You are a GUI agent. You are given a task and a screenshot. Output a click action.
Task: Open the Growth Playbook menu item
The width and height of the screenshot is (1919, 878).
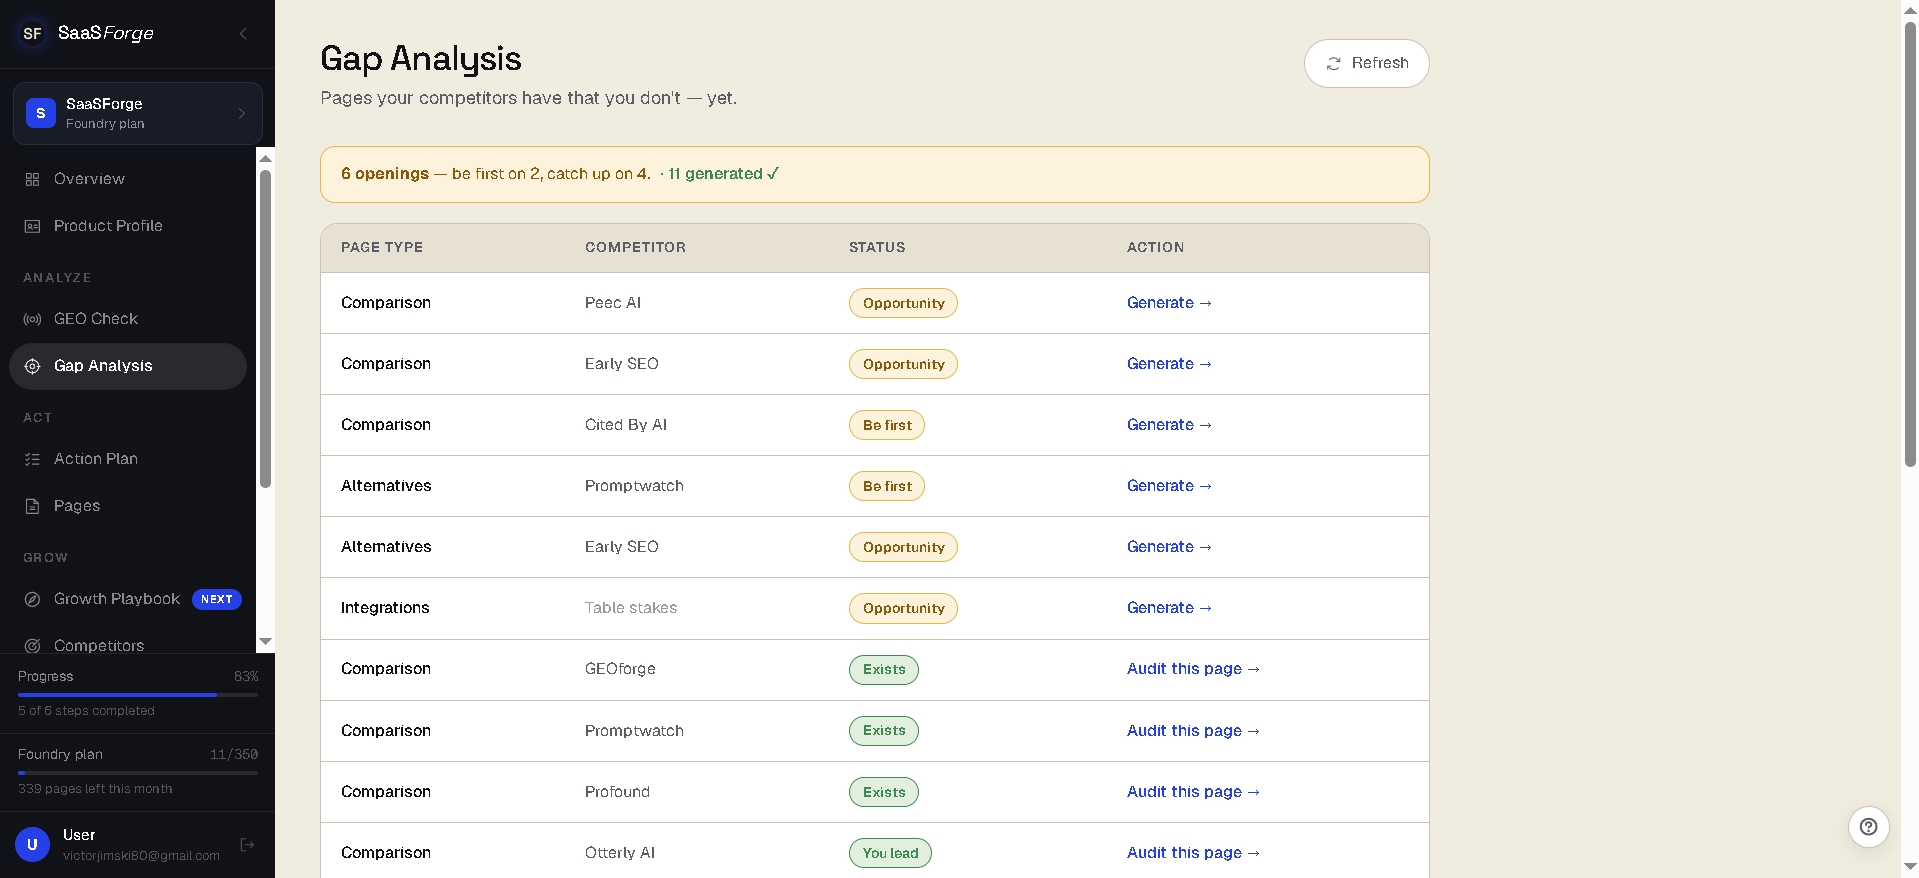(128, 599)
